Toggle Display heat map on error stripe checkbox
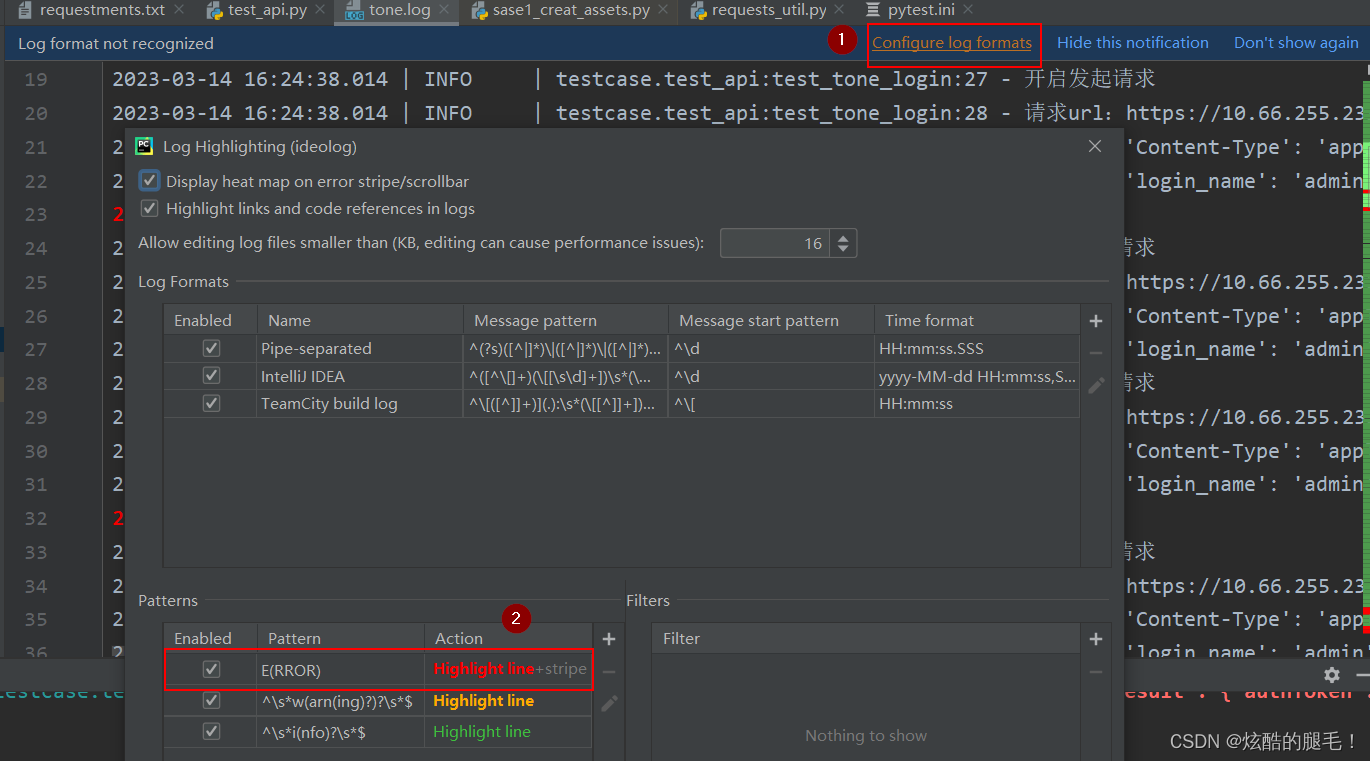 tap(149, 181)
